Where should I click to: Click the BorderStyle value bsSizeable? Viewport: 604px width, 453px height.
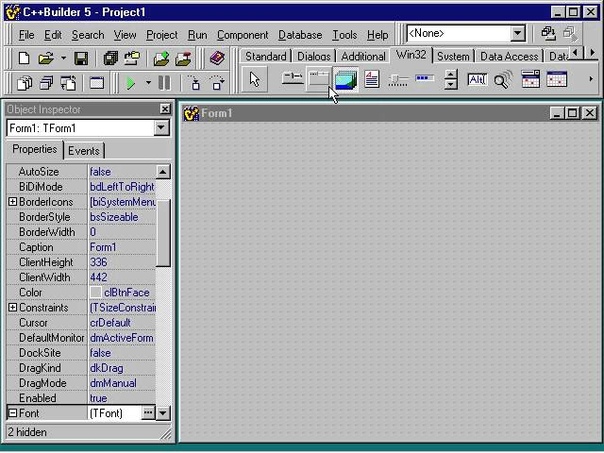114,217
